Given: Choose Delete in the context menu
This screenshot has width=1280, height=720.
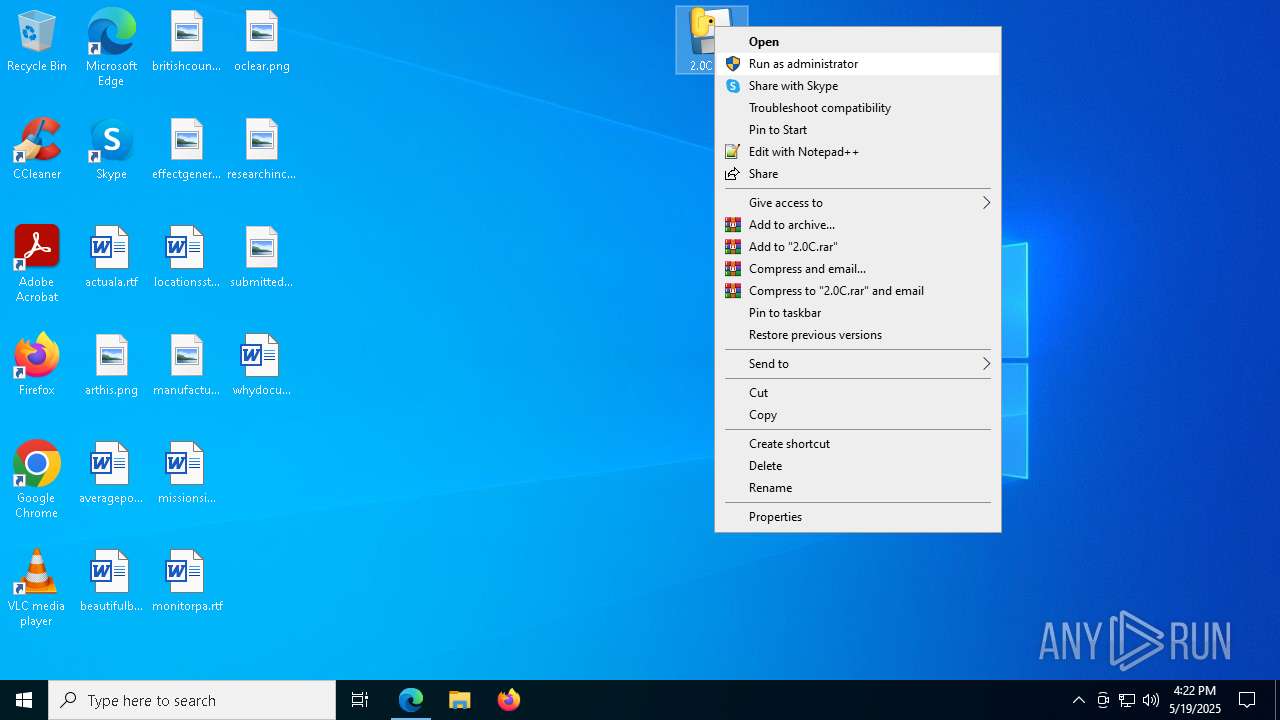Looking at the screenshot, I should point(858,466).
